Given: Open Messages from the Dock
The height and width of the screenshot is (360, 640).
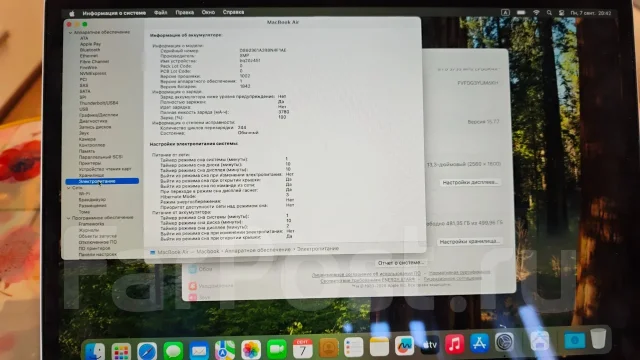Looking at the screenshot, I should pos(173,351).
